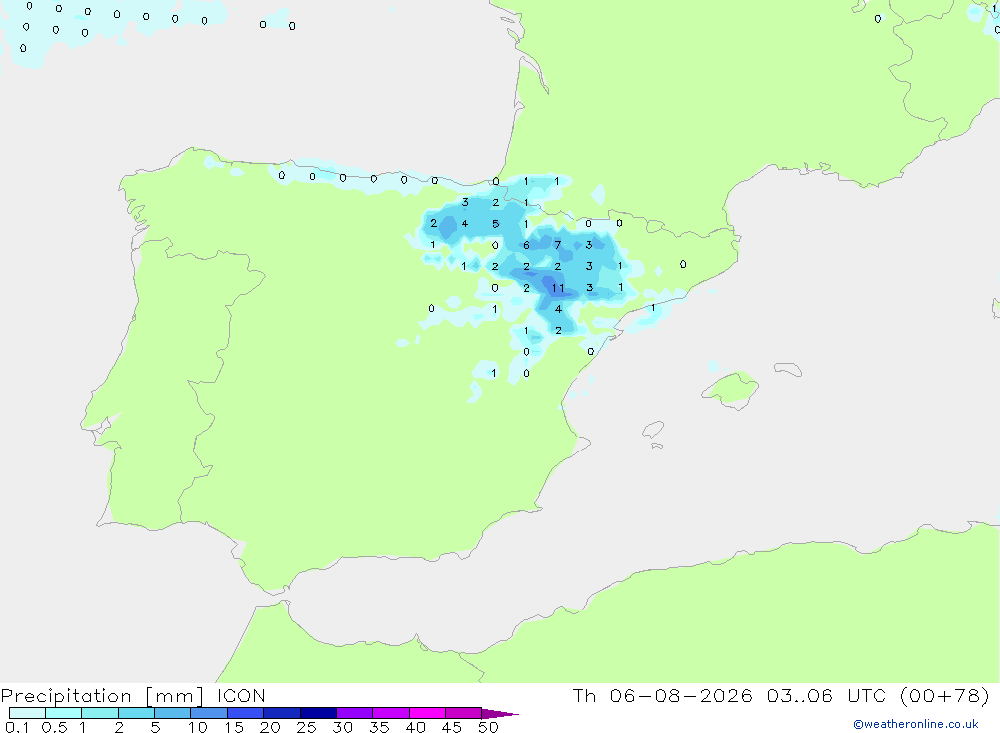Image resolution: width=1000 pixels, height=733 pixels.
Task: Click the '20' legend scale label
Action: (270, 727)
